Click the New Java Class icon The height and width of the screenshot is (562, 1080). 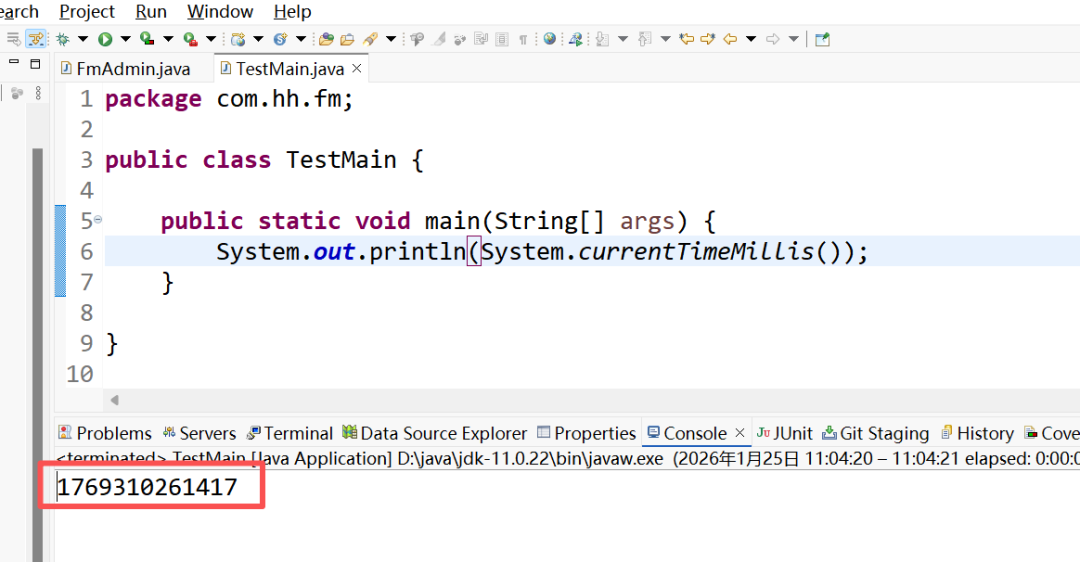coord(280,39)
